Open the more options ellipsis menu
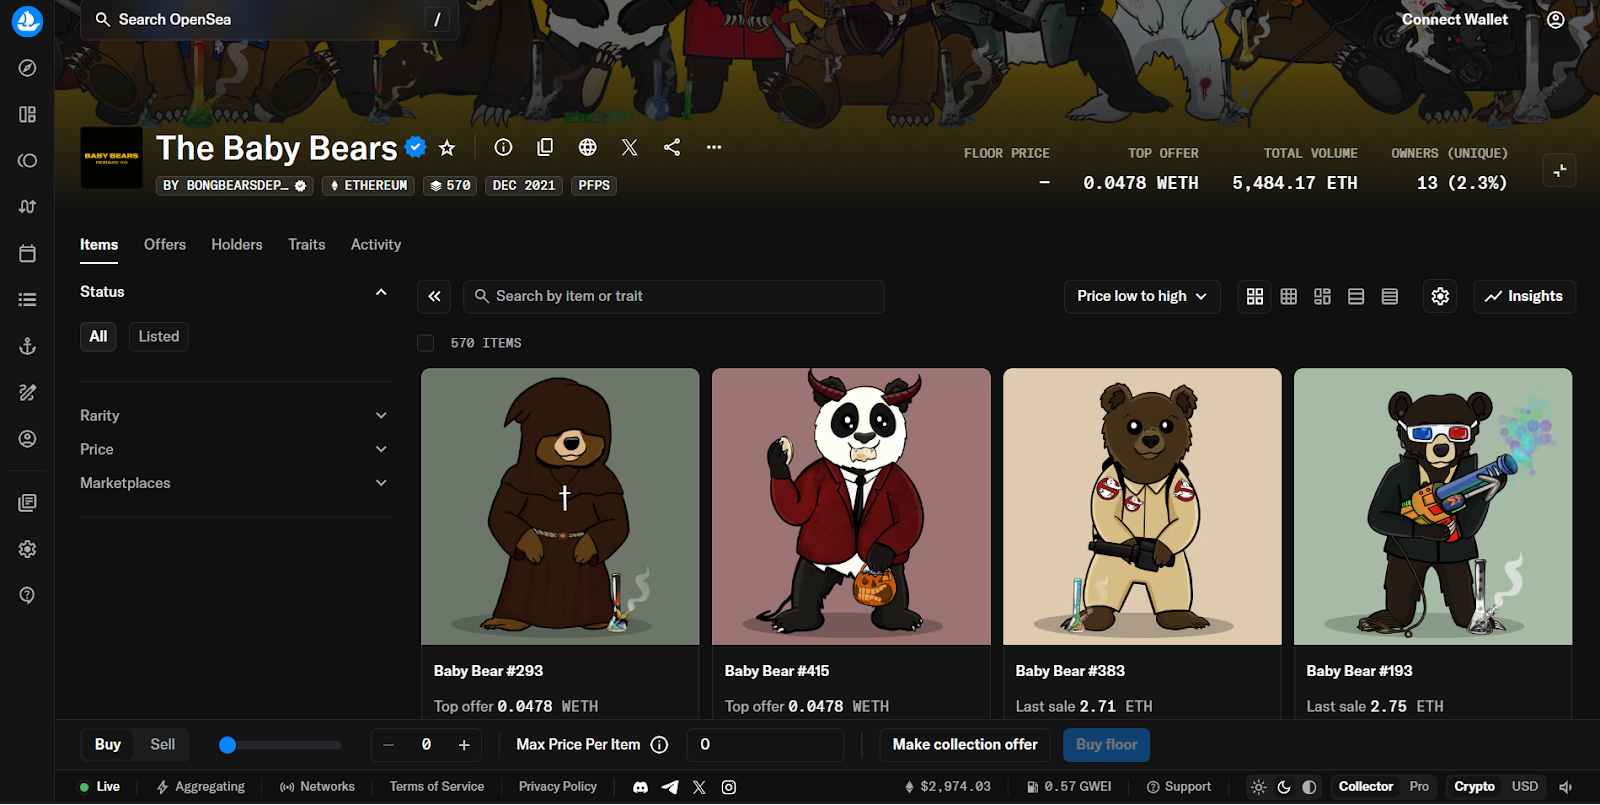The height and width of the screenshot is (805, 1600). pyautogui.click(x=714, y=147)
